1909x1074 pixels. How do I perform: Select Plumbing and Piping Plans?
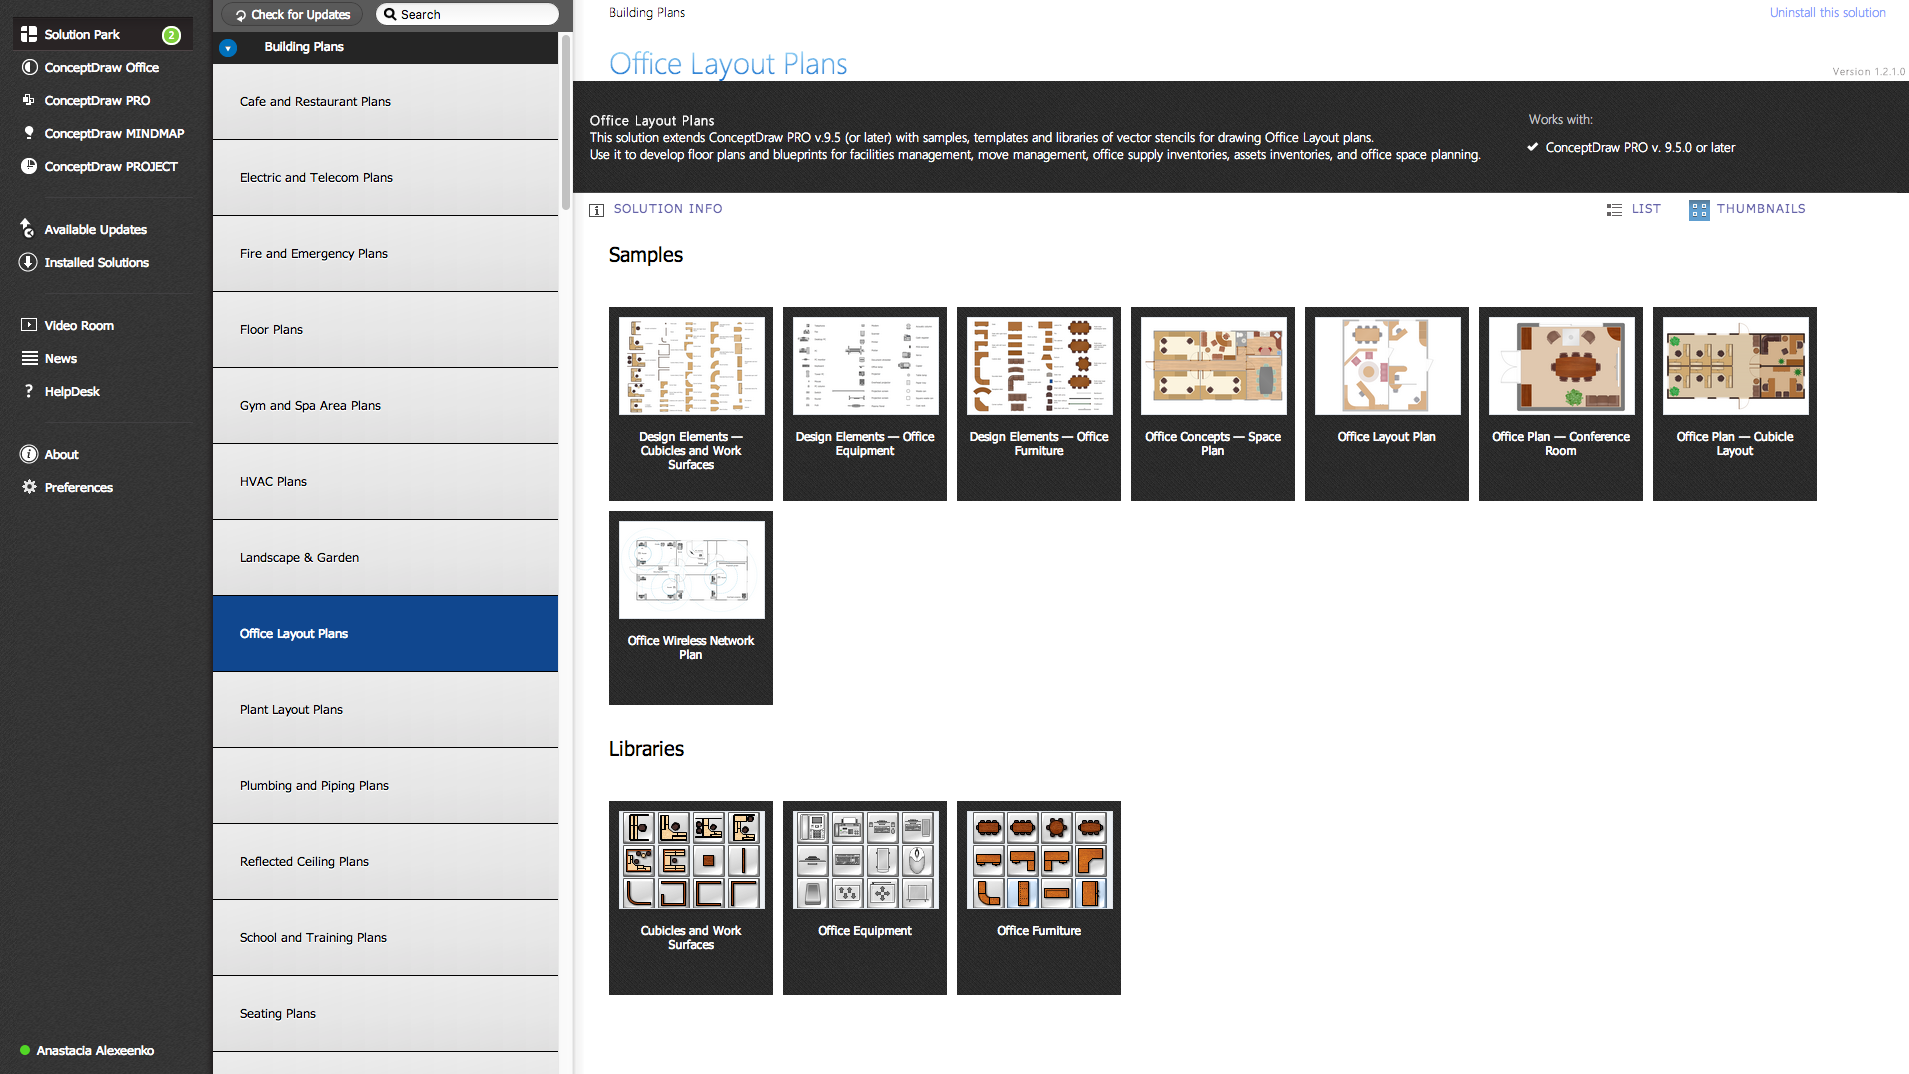(385, 786)
